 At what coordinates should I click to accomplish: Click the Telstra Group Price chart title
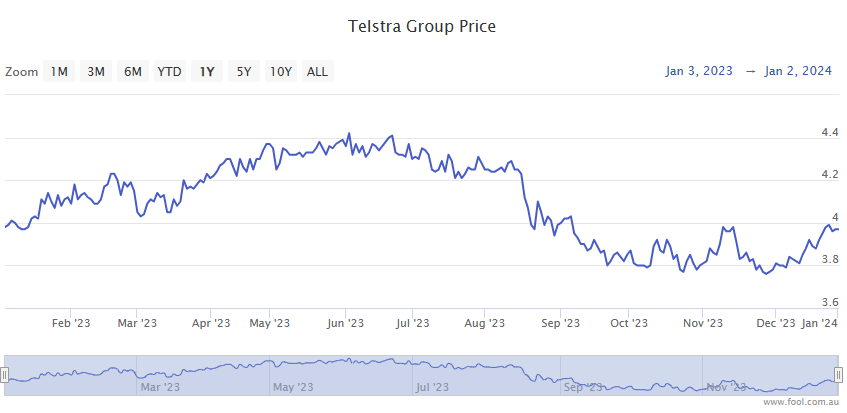click(x=421, y=26)
